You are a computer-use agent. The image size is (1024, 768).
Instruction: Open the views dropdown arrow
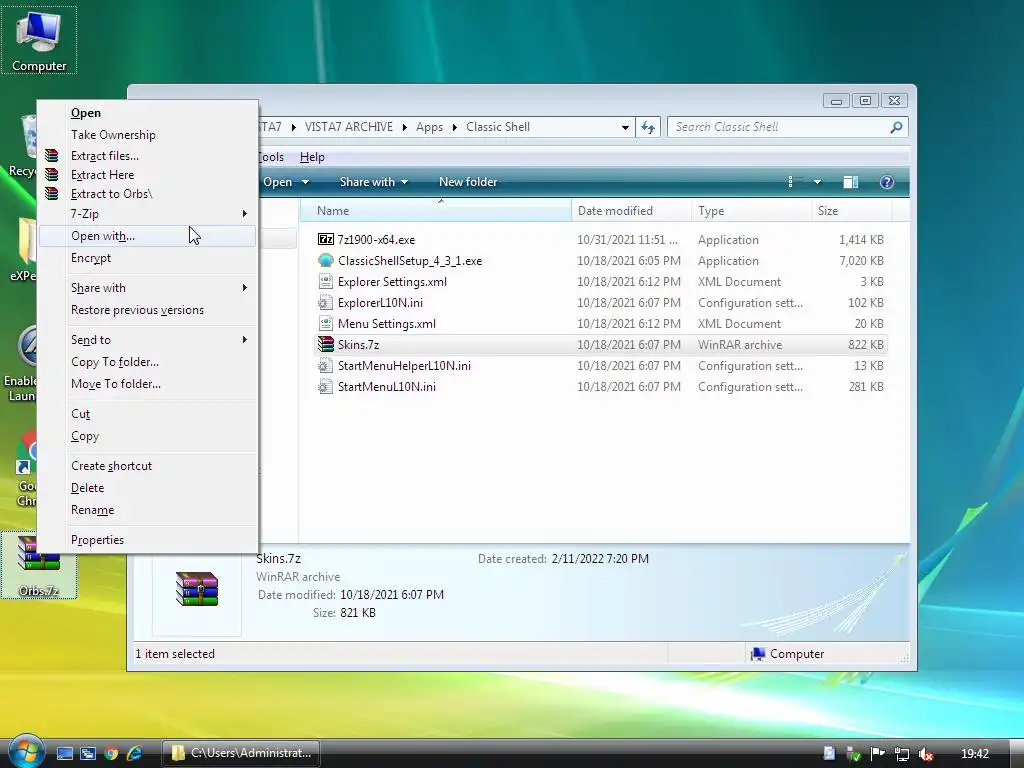(x=817, y=182)
